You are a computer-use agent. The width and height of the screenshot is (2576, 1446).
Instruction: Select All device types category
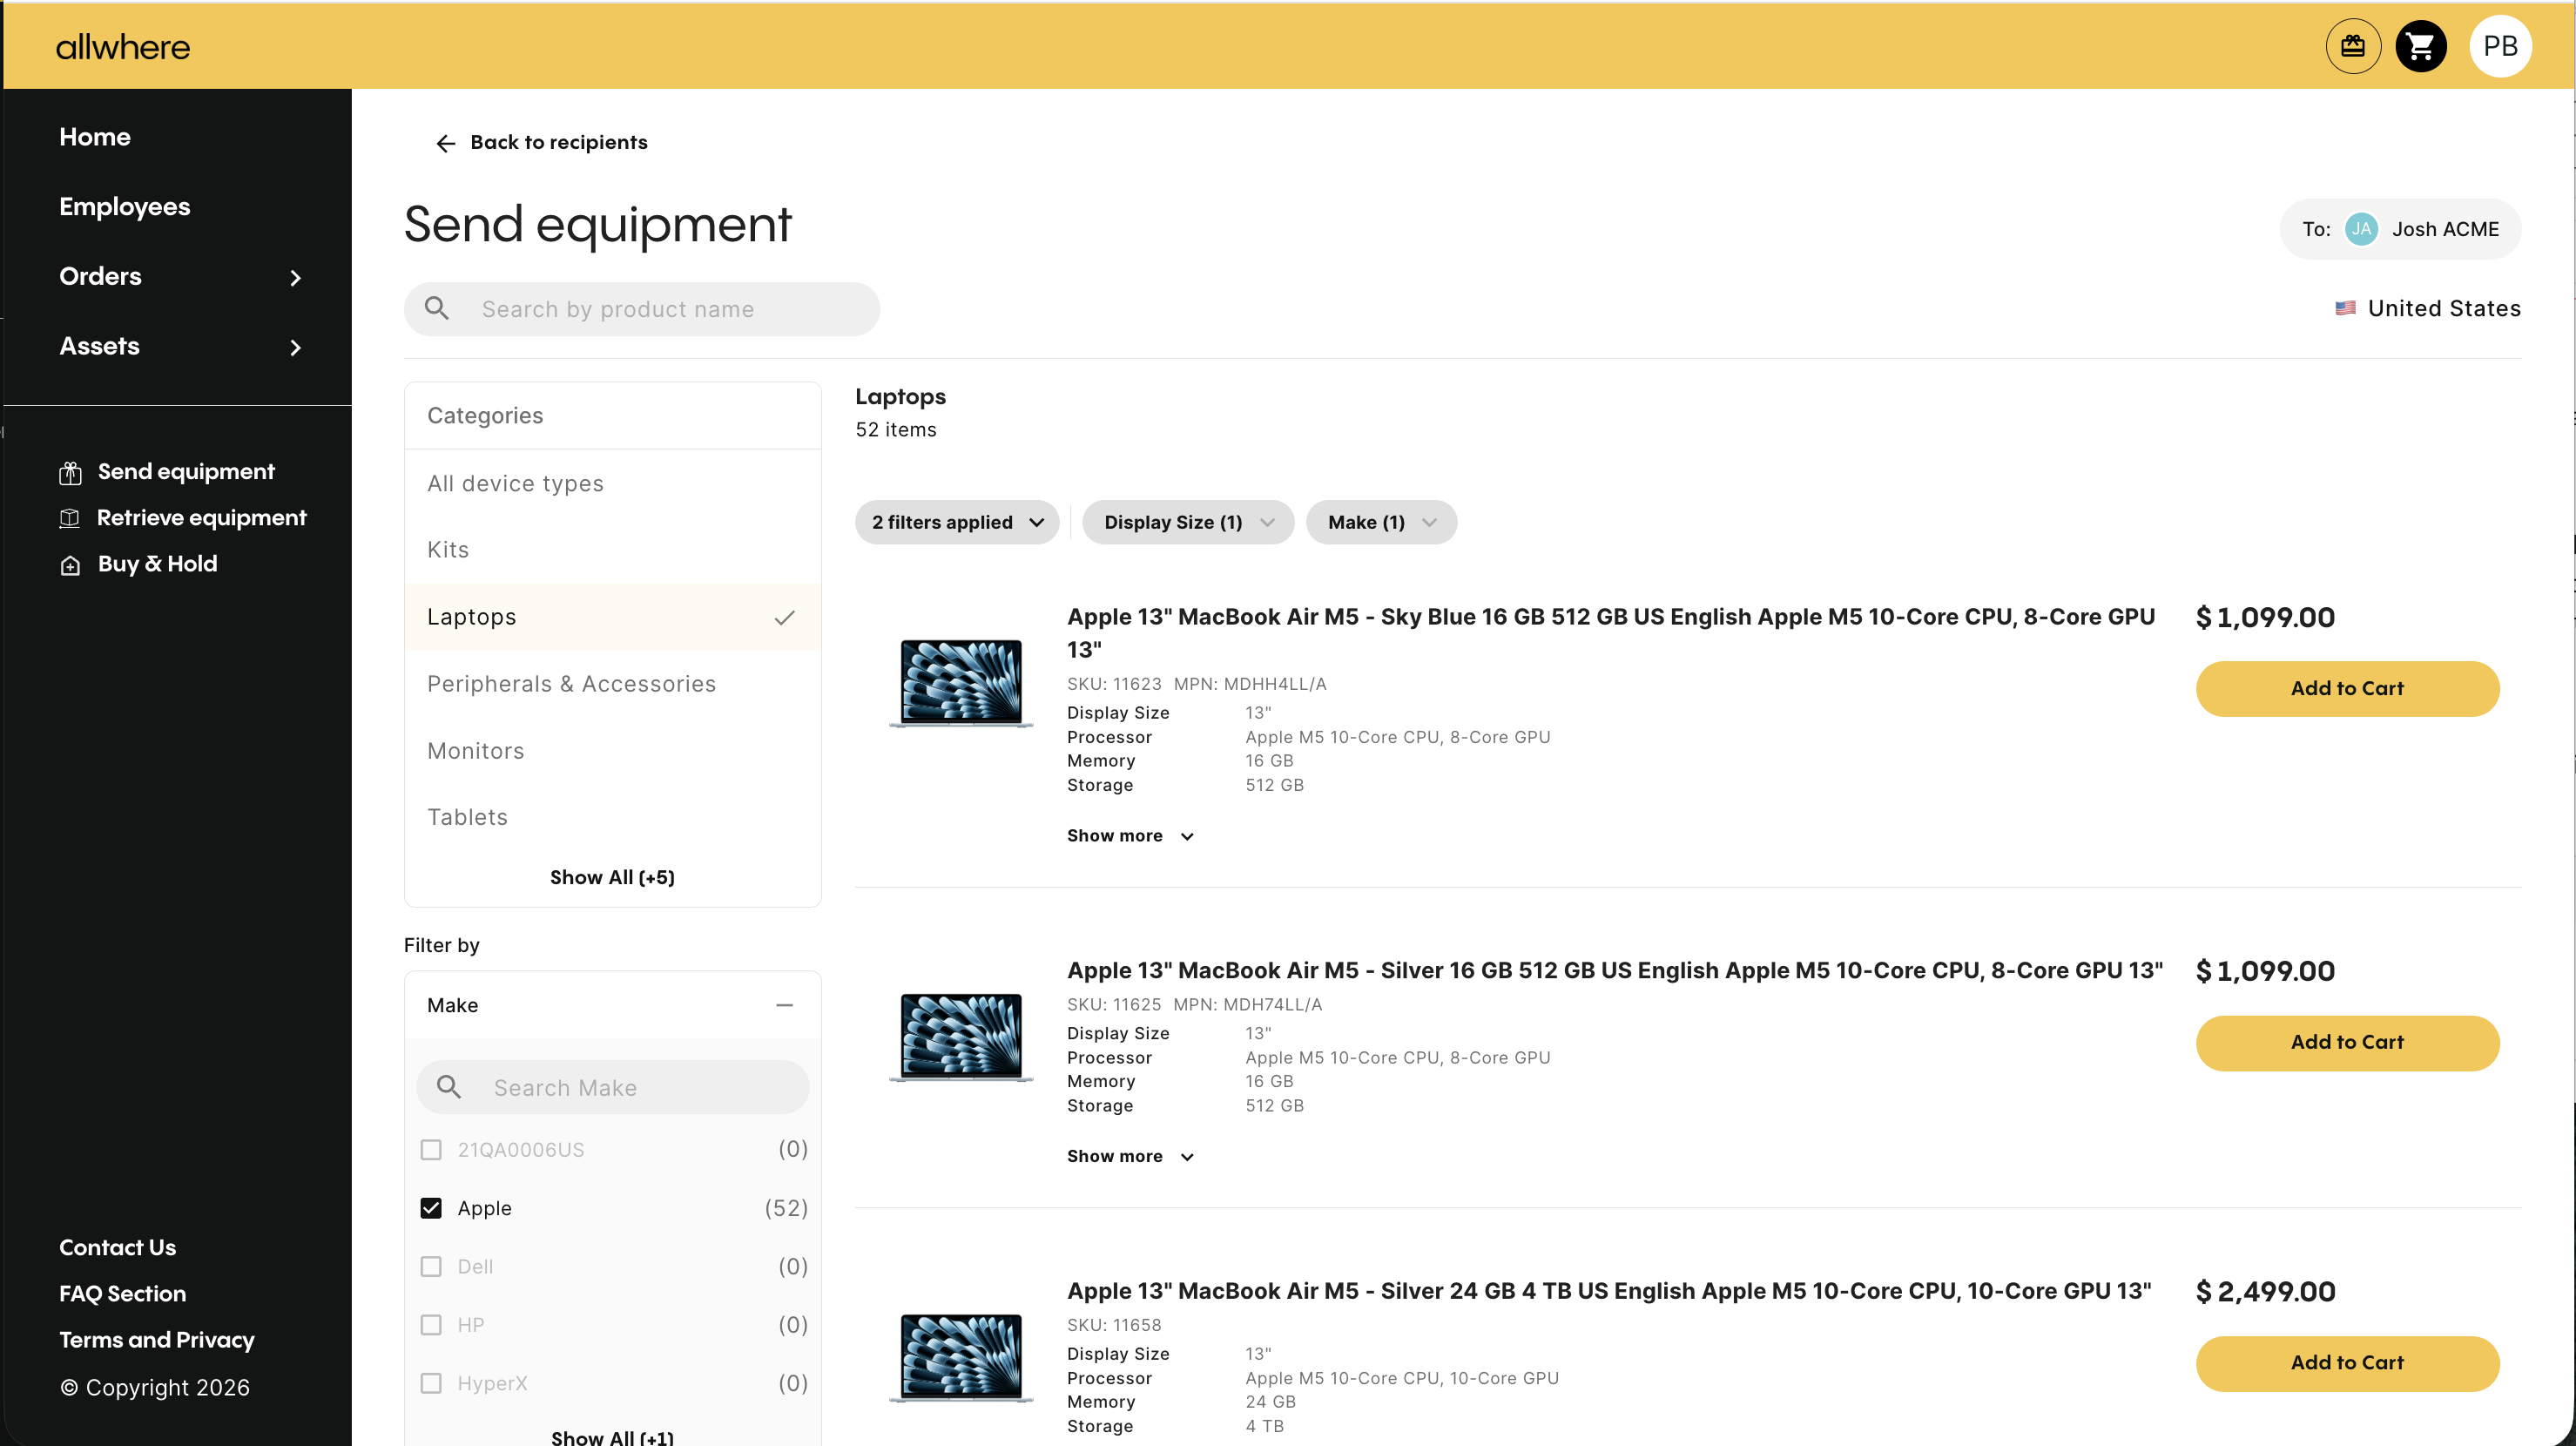(x=612, y=483)
